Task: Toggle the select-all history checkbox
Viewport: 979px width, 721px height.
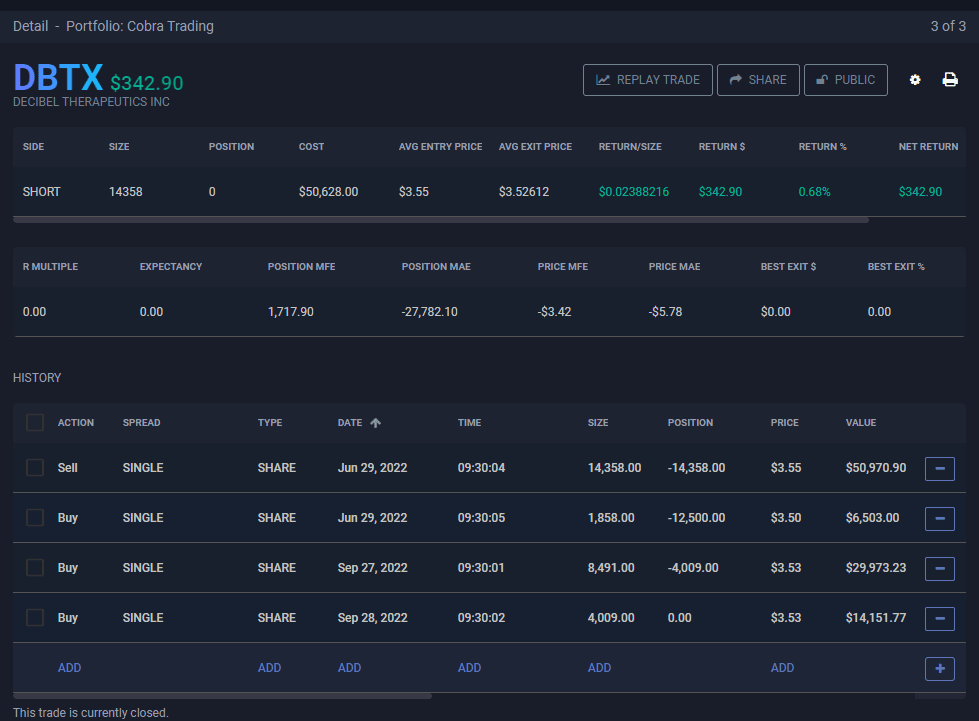Action: (35, 423)
